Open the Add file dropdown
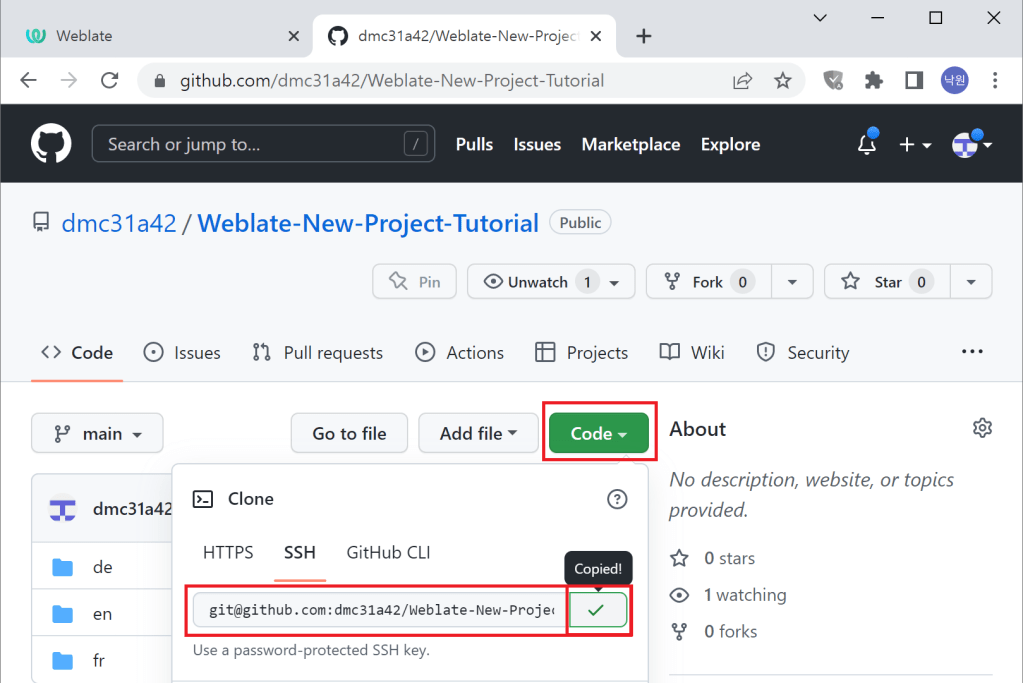The width and height of the screenshot is (1023, 683). pos(478,434)
